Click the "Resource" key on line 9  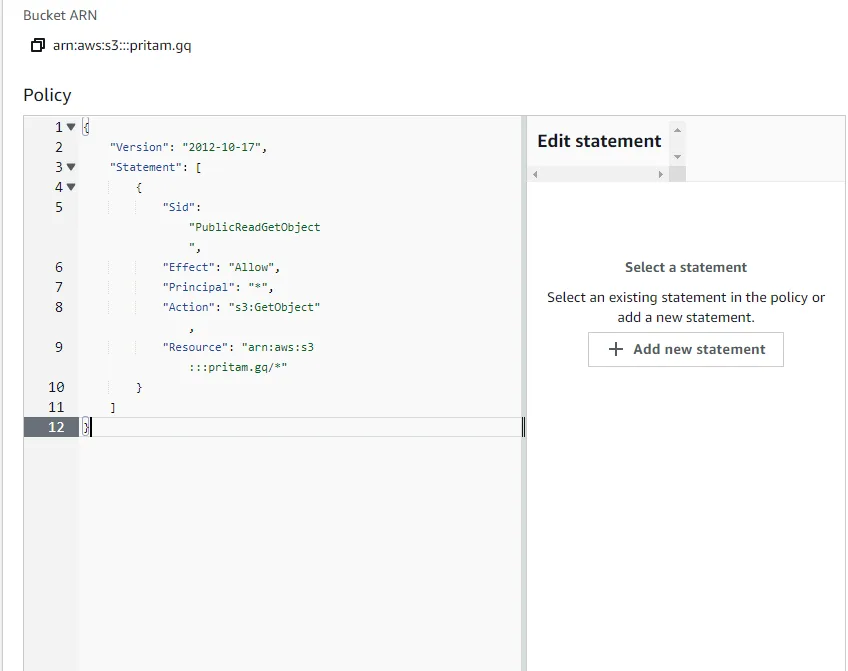(x=195, y=347)
